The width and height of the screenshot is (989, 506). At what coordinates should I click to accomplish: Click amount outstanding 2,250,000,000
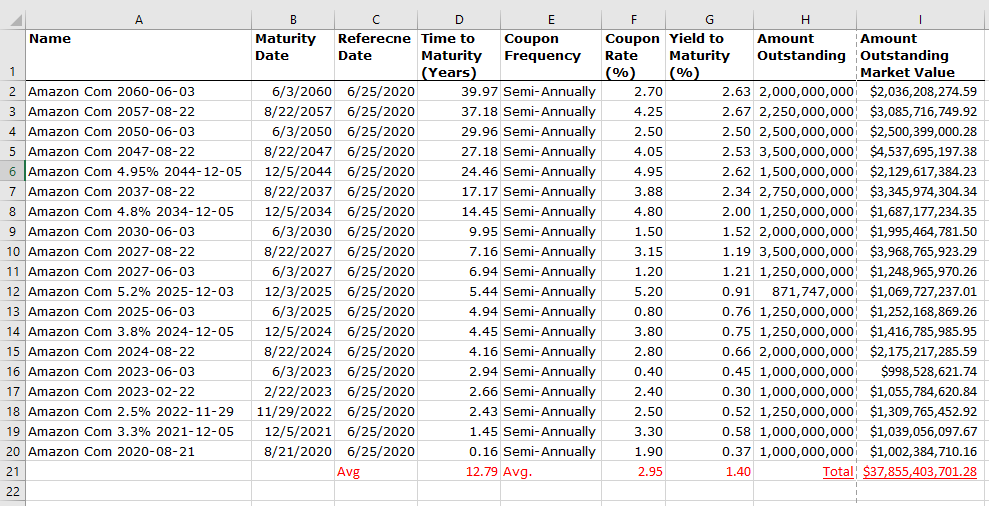point(805,111)
